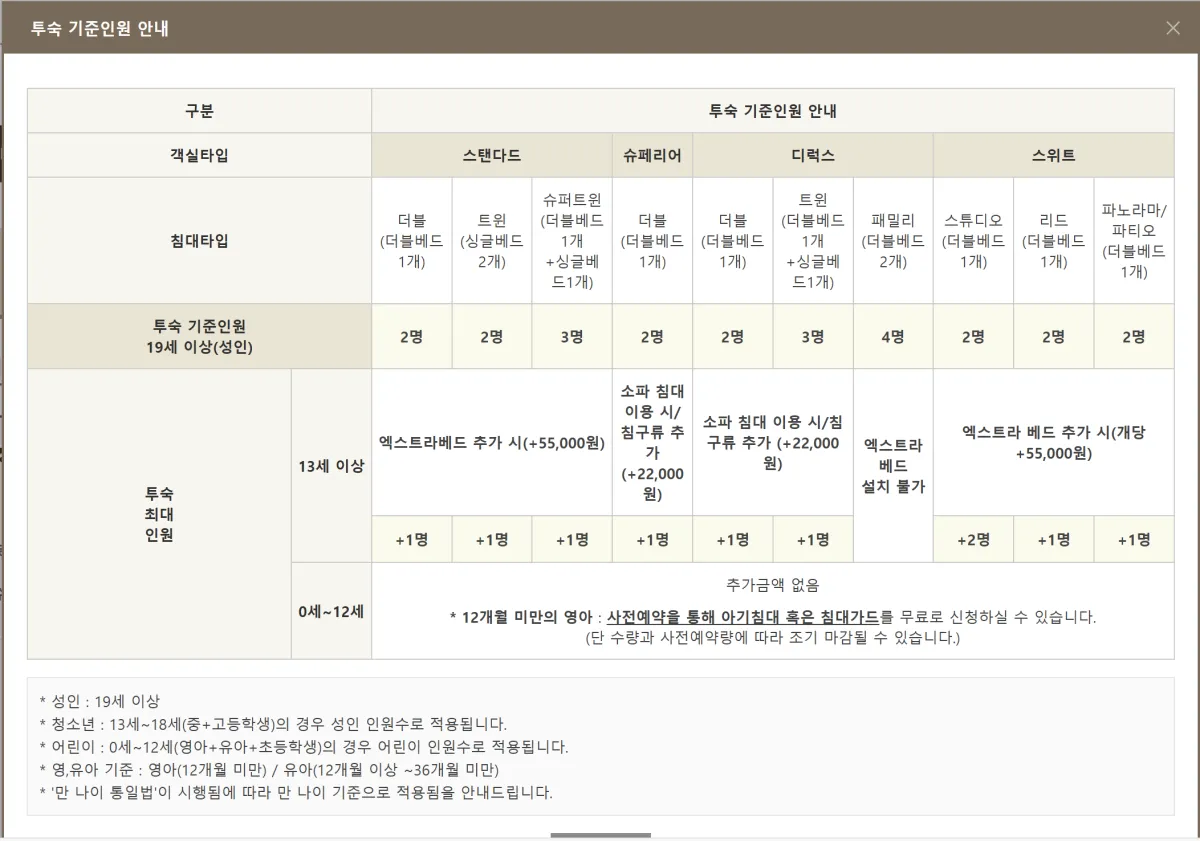Click the 구분 table header cell
1200x841 pixels.
pos(199,111)
